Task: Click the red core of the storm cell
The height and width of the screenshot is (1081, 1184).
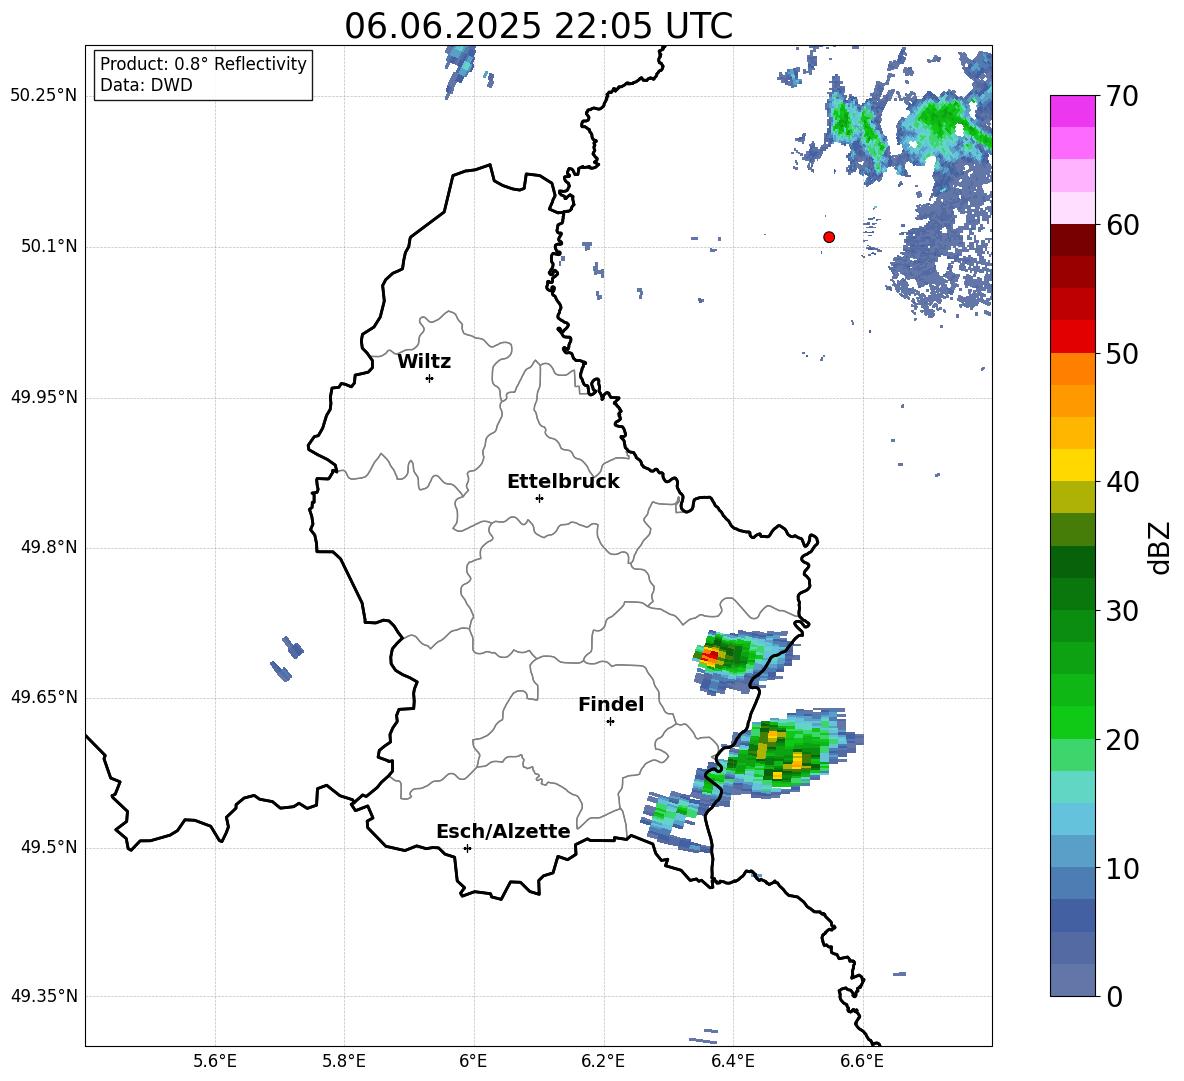Action: pos(710,656)
